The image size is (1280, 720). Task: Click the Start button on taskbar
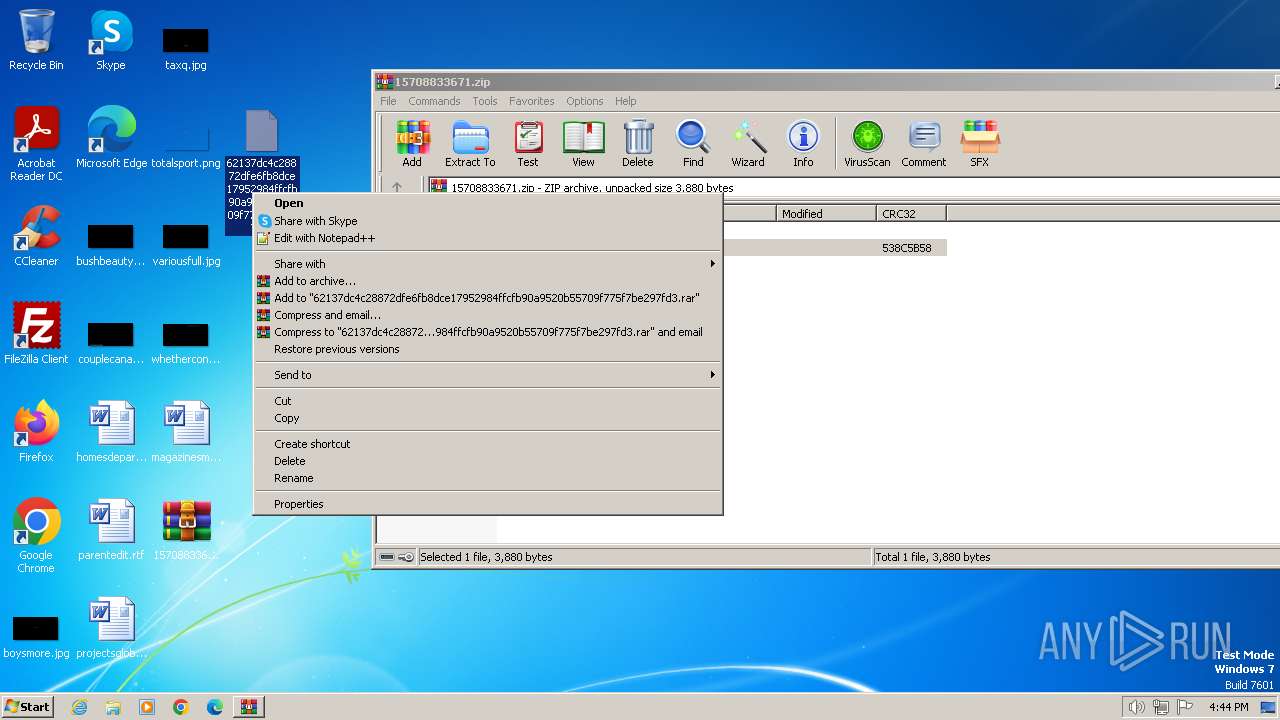tap(27, 706)
